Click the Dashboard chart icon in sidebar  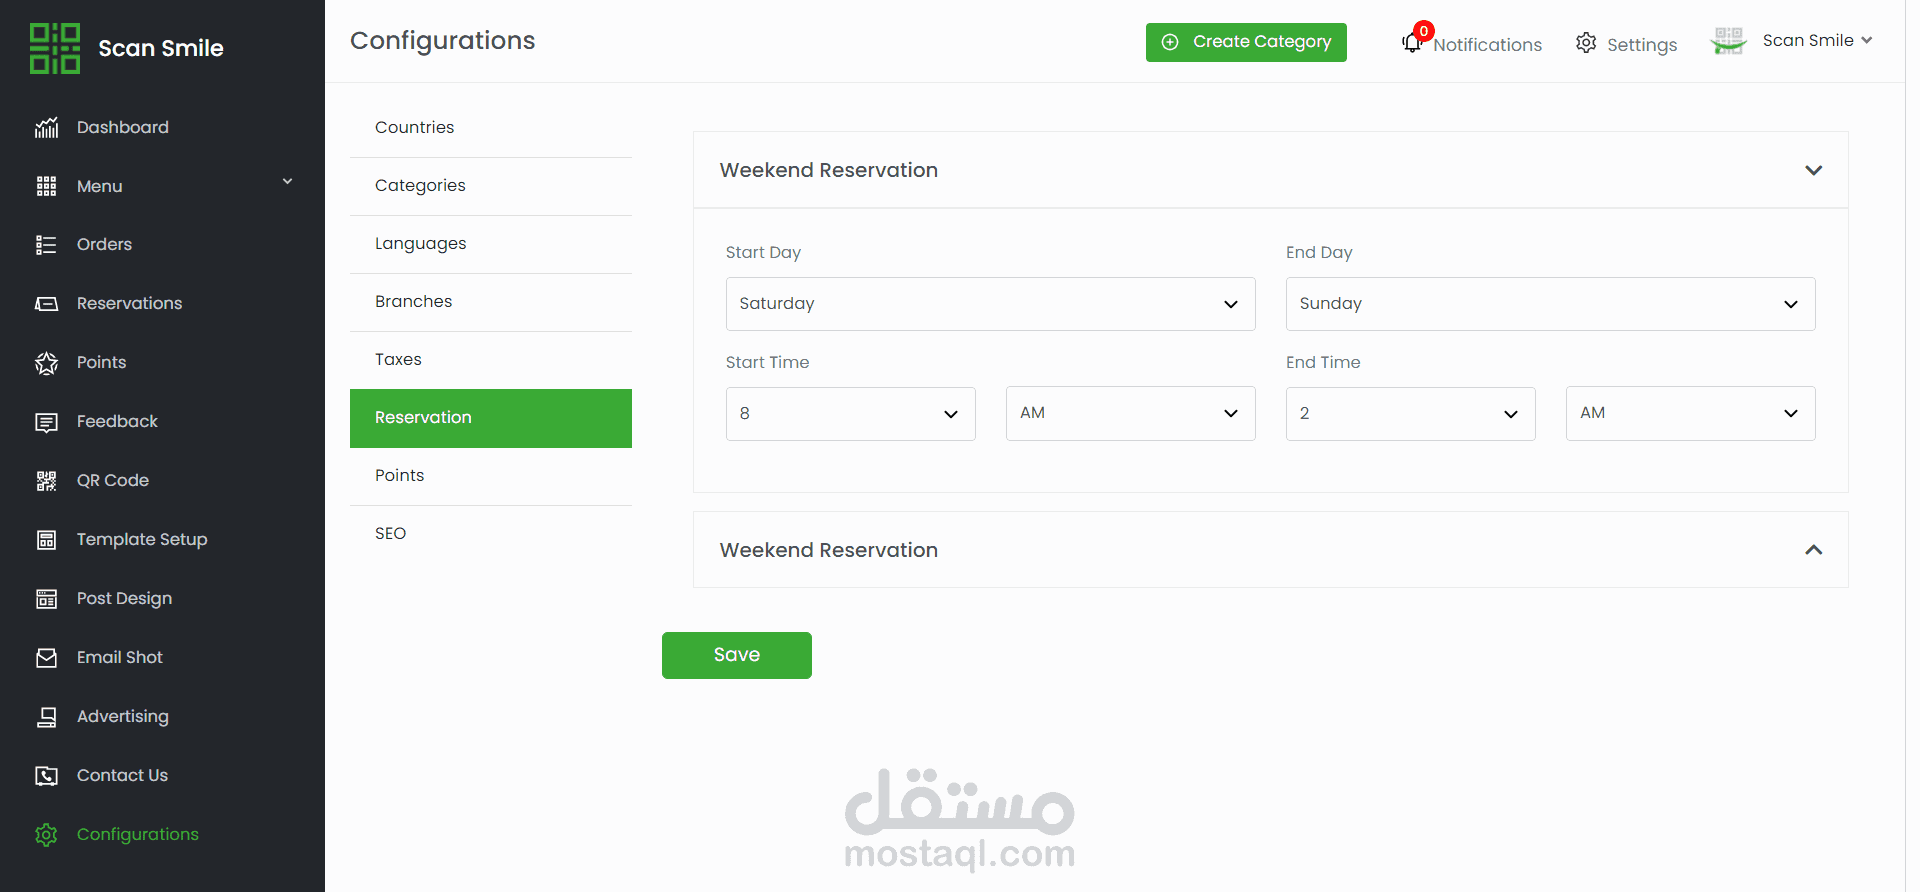46,128
